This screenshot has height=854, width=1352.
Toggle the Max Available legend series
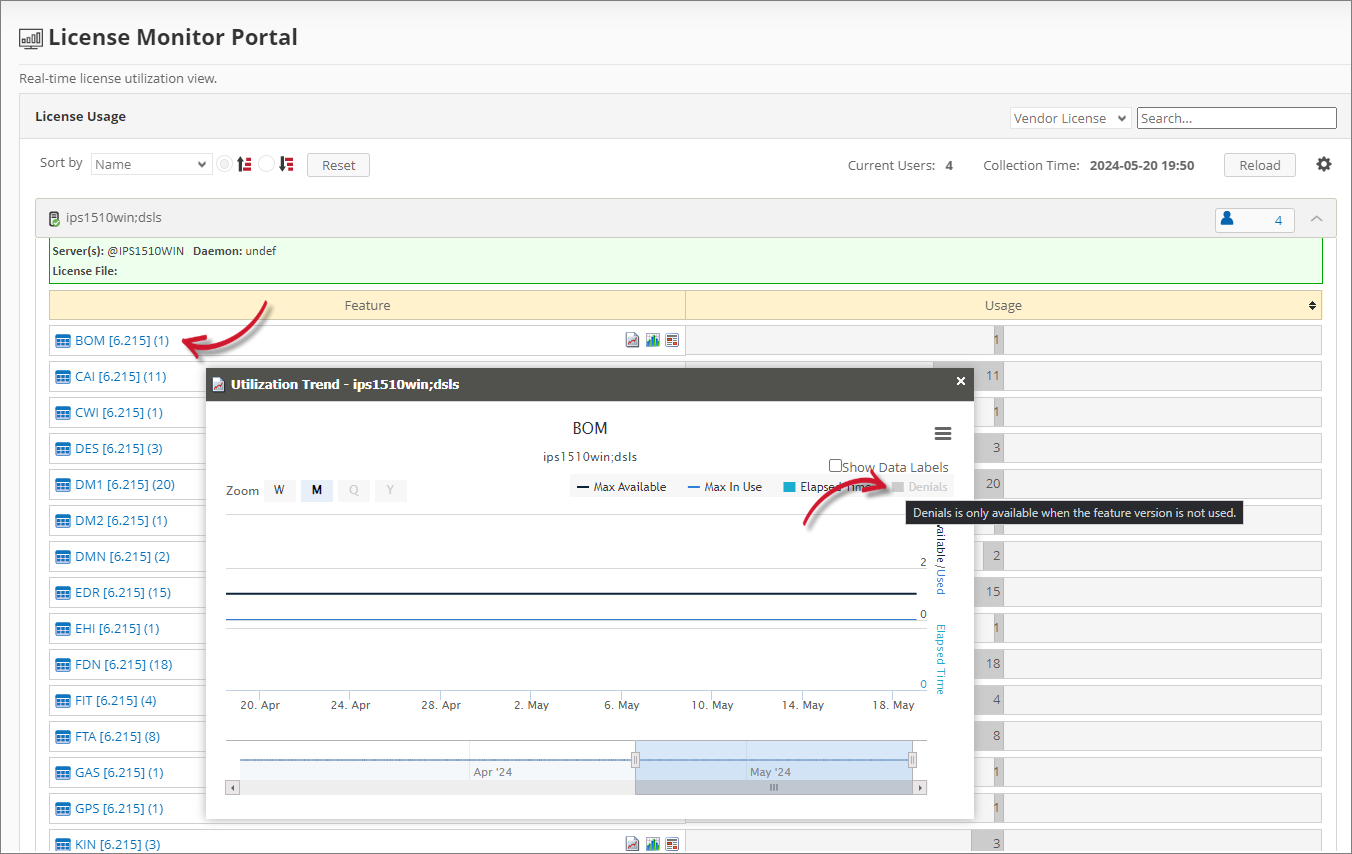[621, 487]
